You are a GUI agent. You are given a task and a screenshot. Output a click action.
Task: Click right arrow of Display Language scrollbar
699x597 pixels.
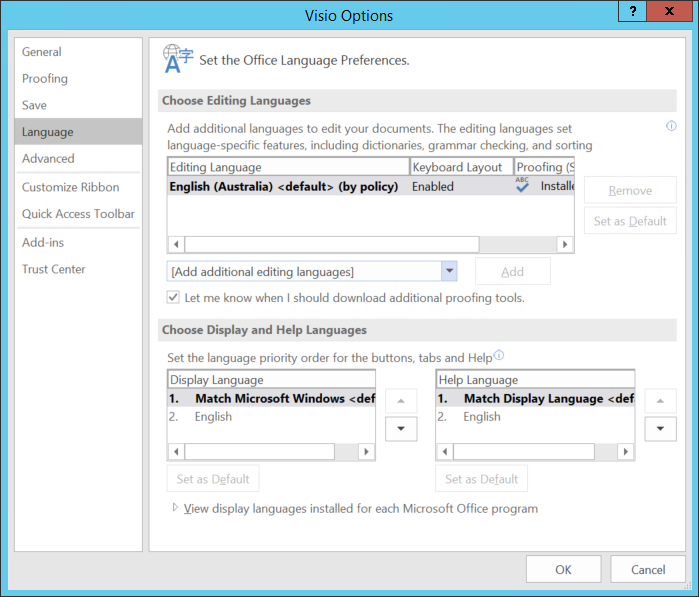click(366, 452)
